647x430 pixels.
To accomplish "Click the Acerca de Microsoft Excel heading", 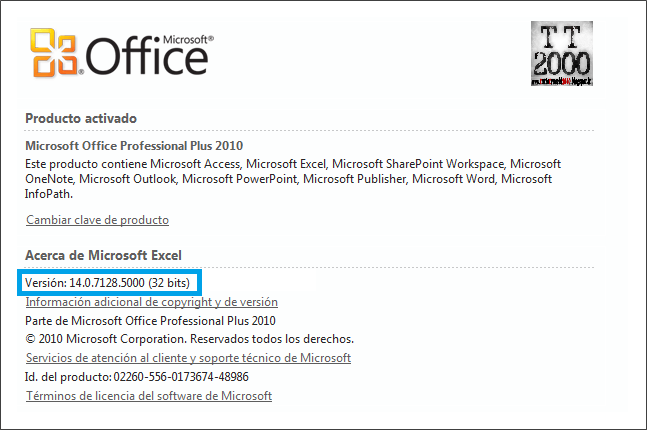I will click(103, 255).
